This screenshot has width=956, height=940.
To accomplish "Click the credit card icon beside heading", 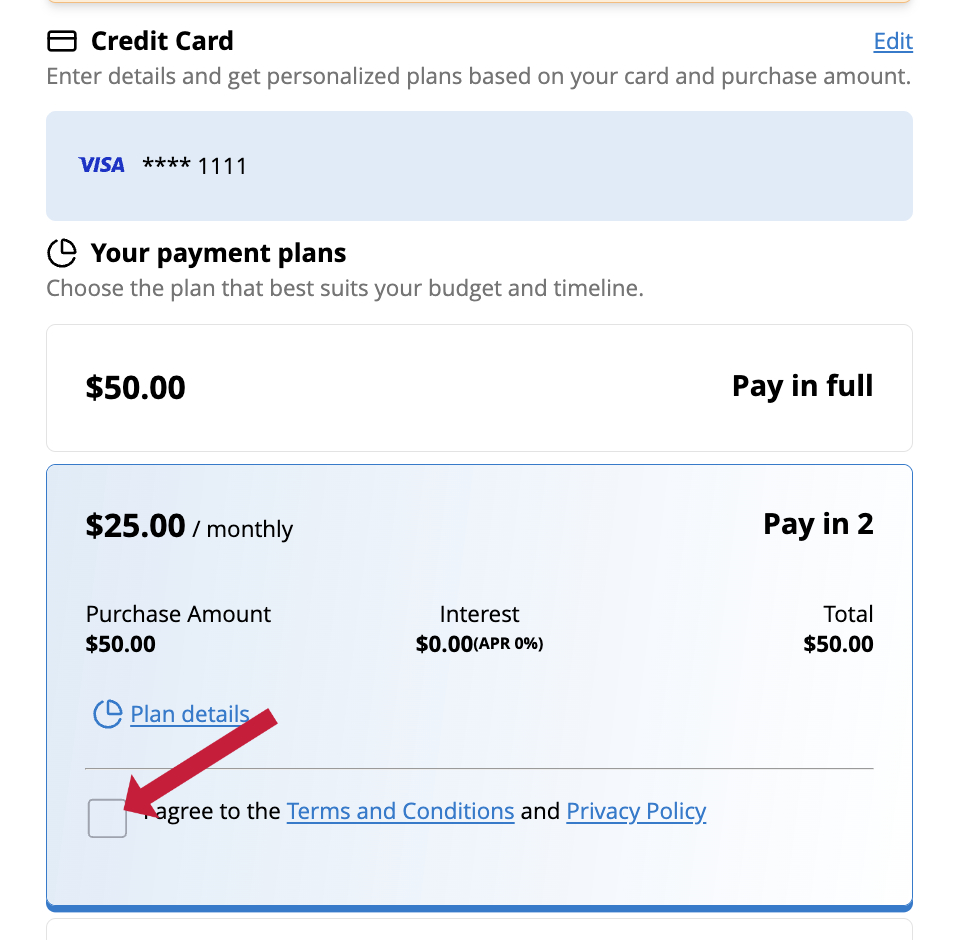I will [62, 41].
